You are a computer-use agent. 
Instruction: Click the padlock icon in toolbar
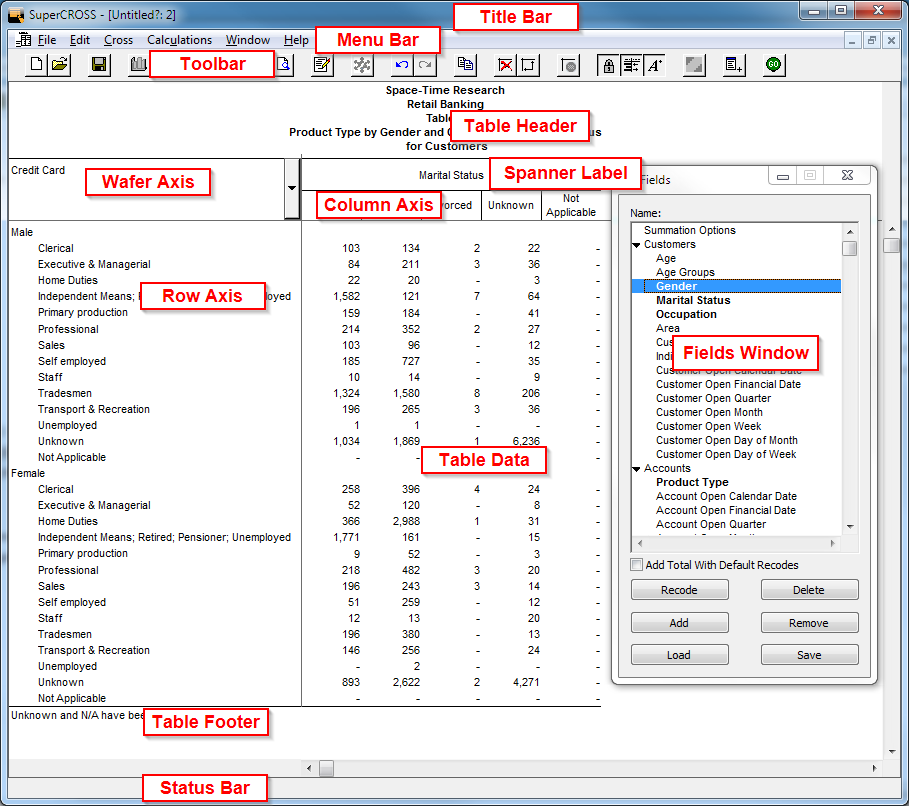point(607,65)
